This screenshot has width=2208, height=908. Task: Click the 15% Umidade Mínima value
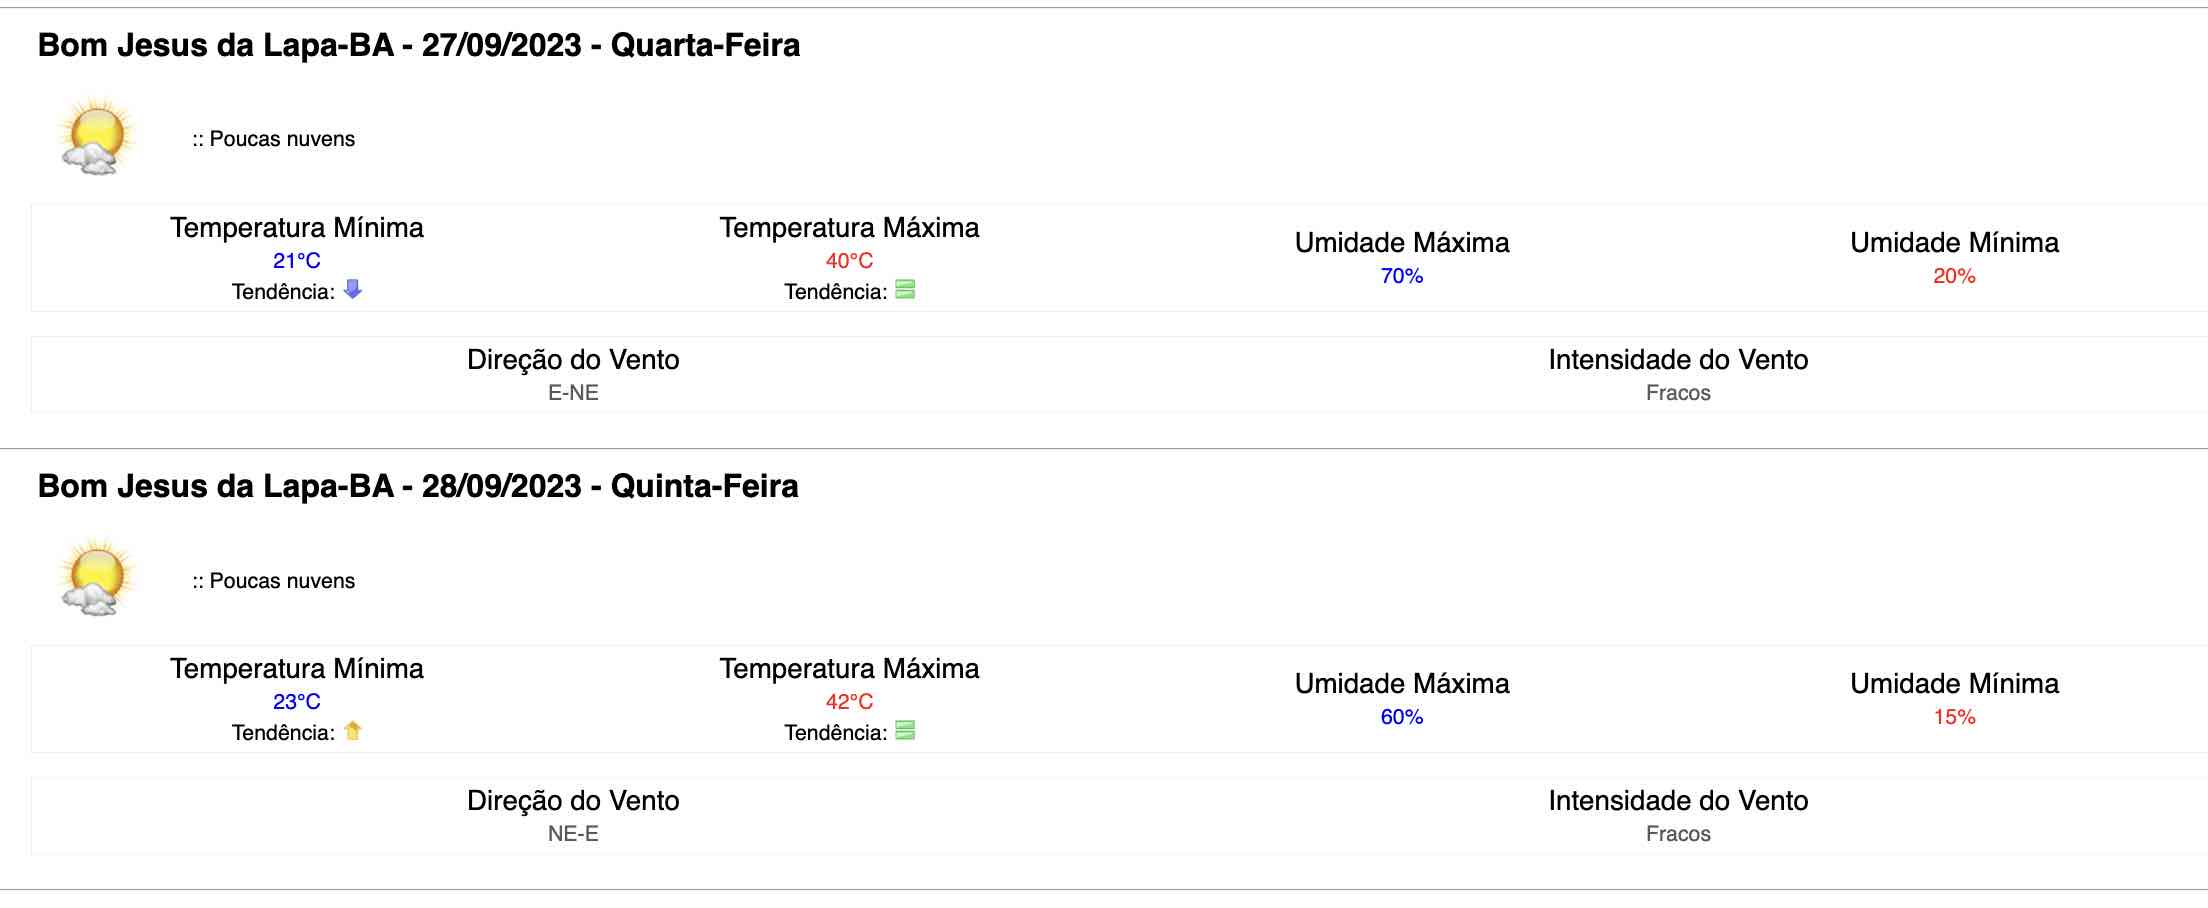click(x=1954, y=717)
